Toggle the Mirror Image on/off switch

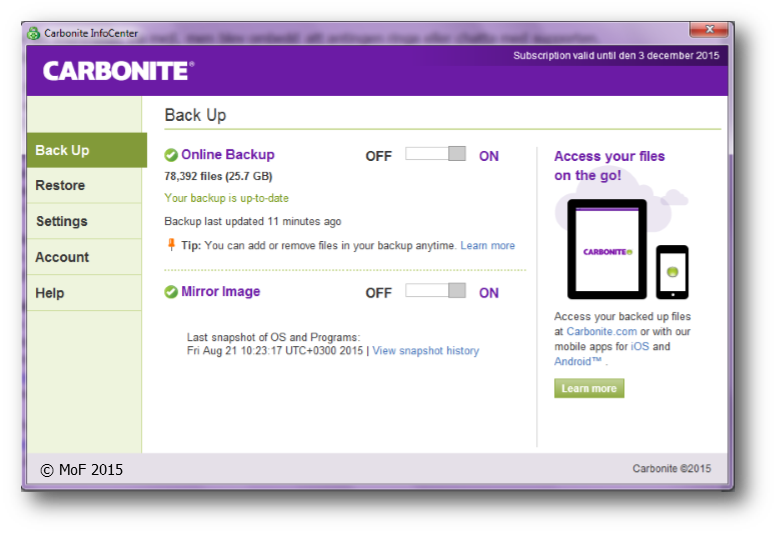coord(435,291)
